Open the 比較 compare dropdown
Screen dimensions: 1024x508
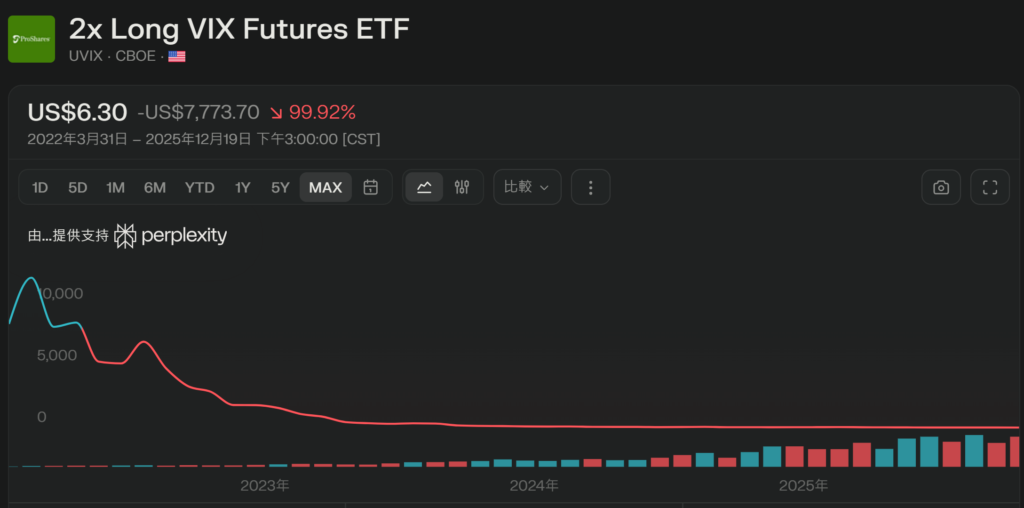(527, 187)
